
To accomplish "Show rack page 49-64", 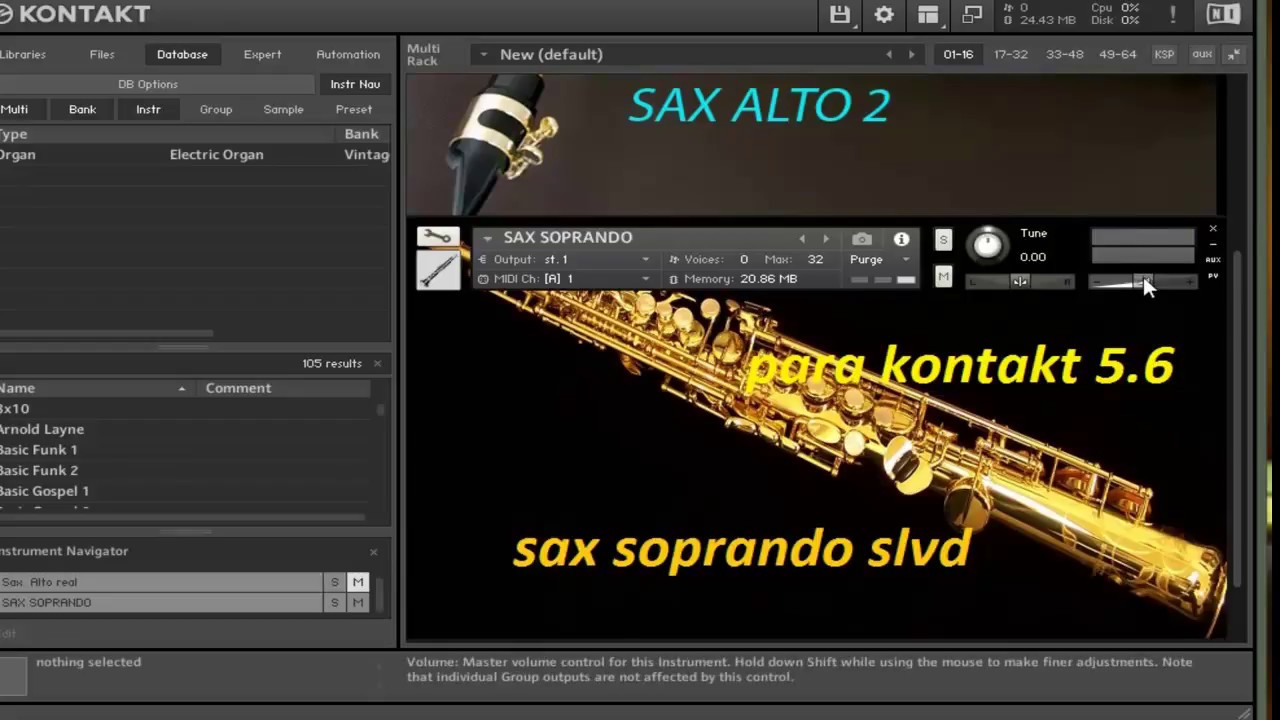I will pos(1117,54).
